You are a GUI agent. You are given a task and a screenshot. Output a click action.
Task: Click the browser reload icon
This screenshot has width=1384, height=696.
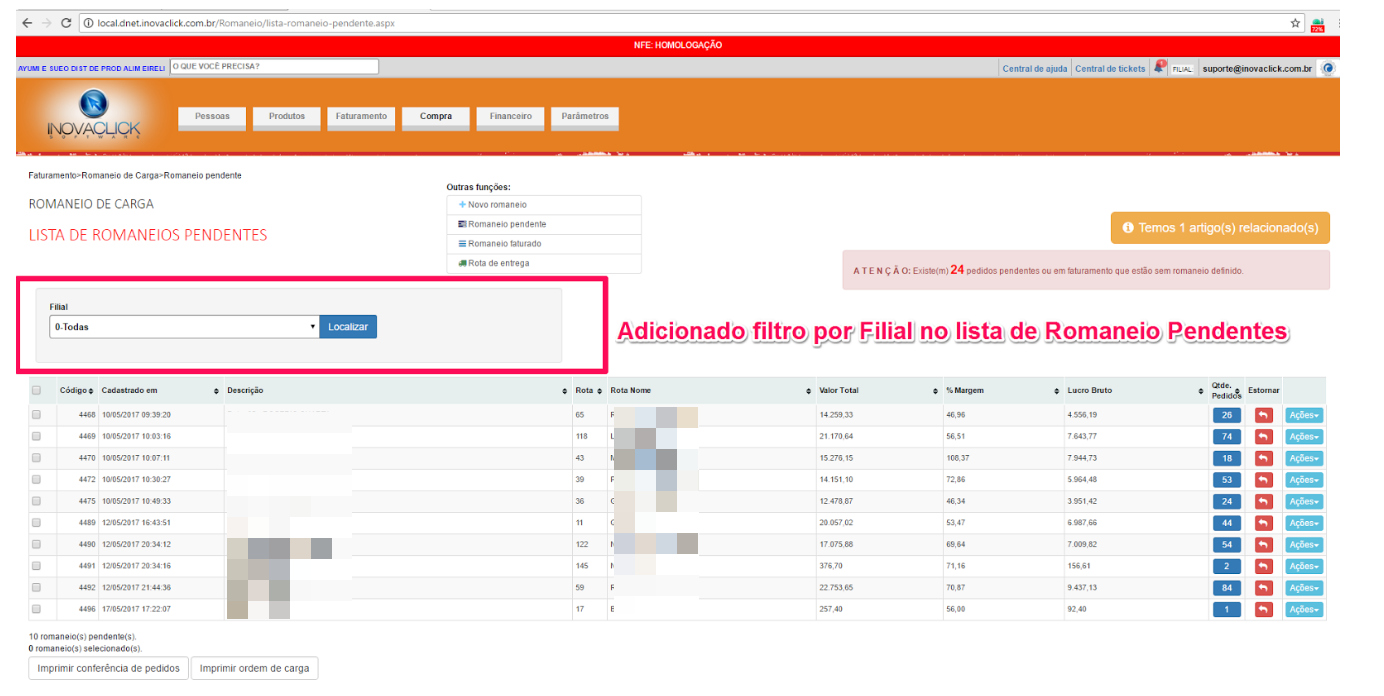[x=66, y=22]
